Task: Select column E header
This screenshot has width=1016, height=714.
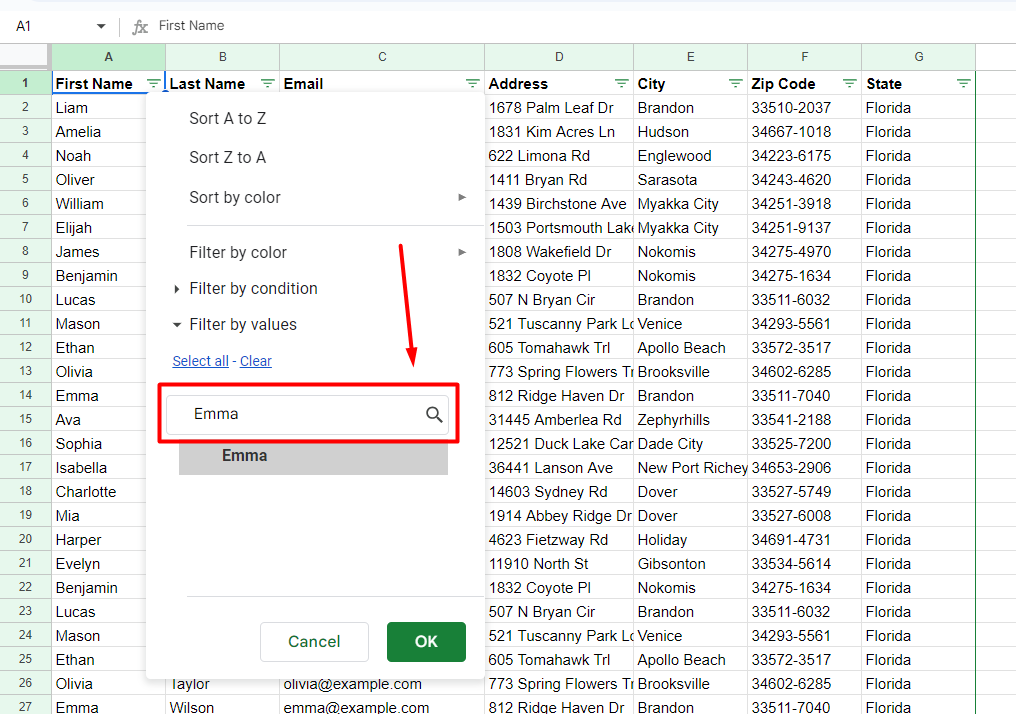Action: (x=691, y=57)
